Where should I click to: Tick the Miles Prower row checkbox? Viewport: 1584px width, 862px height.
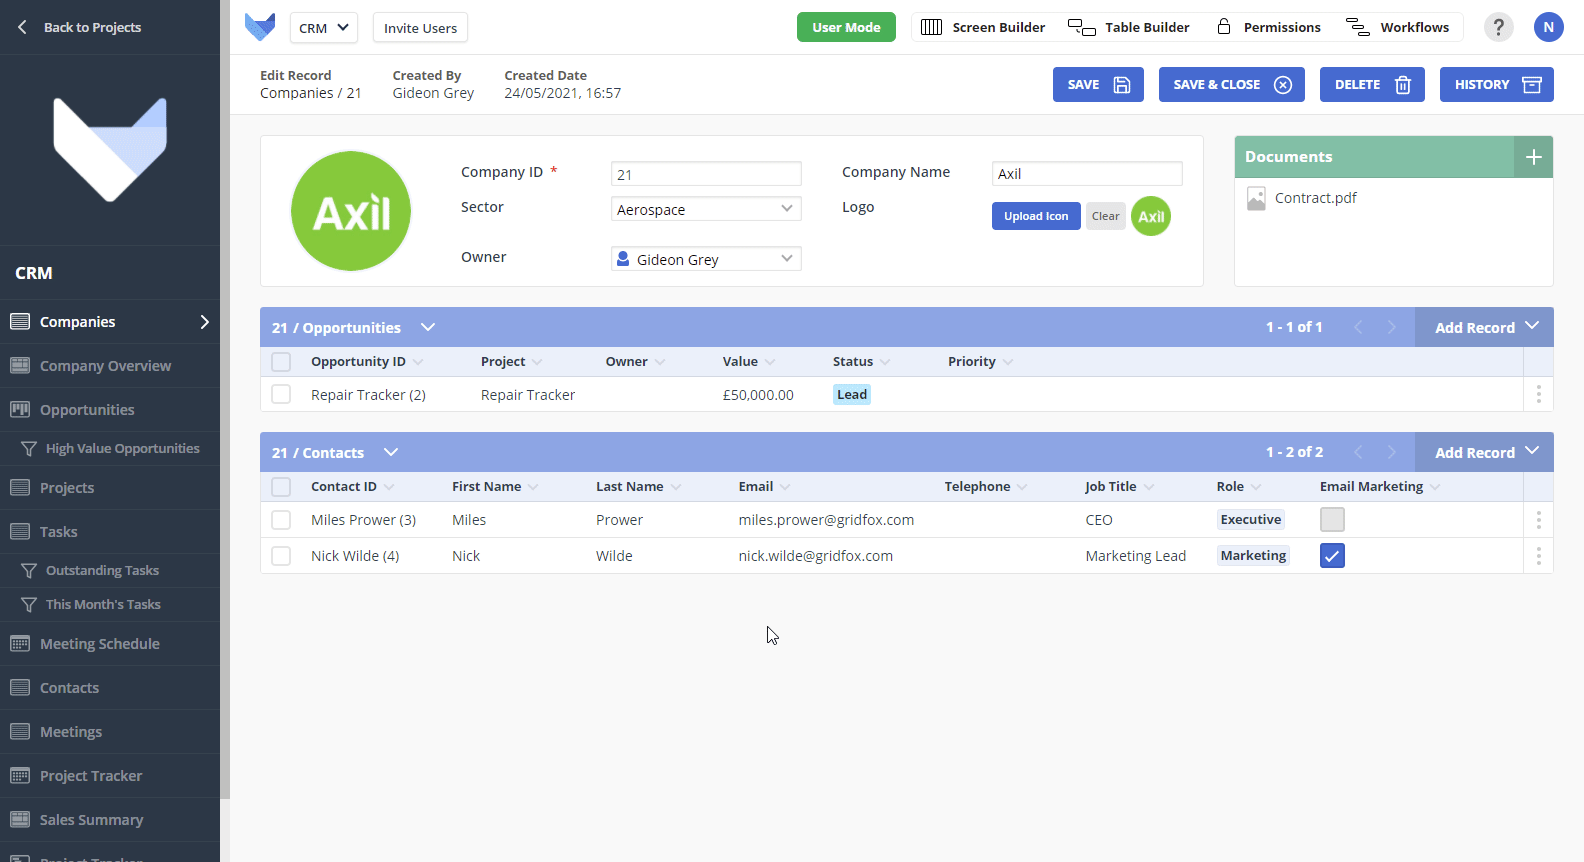click(x=281, y=520)
